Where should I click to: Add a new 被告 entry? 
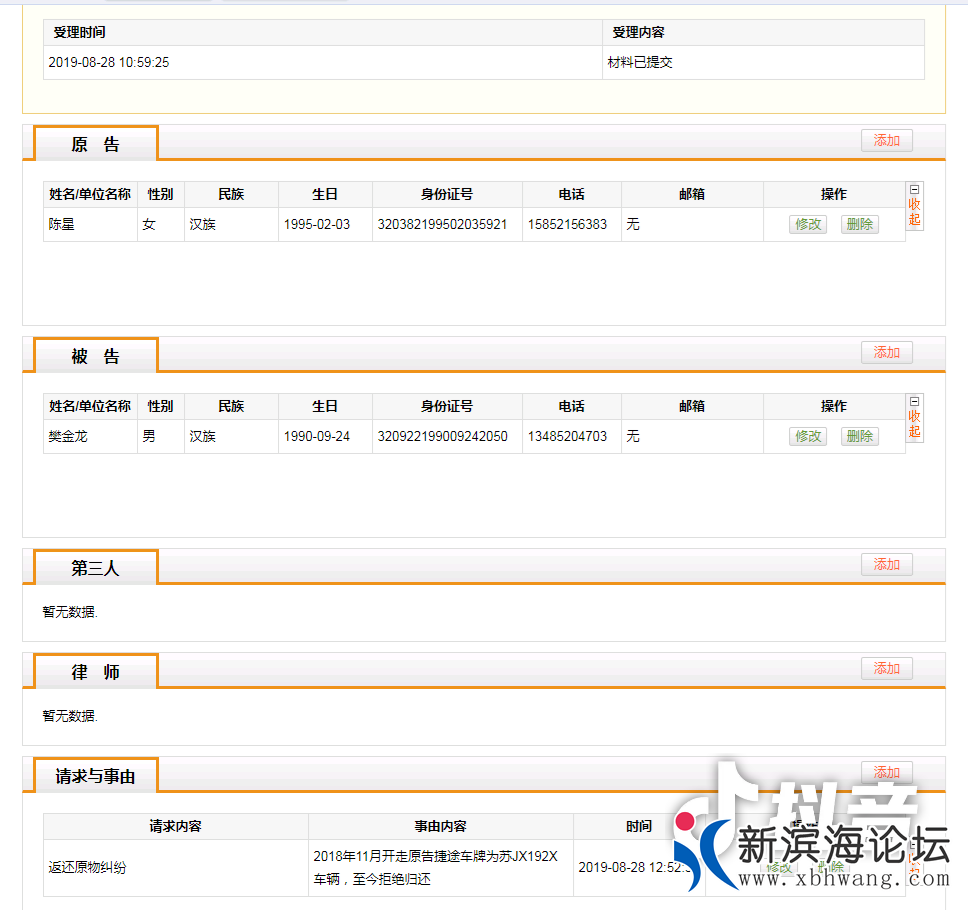887,352
